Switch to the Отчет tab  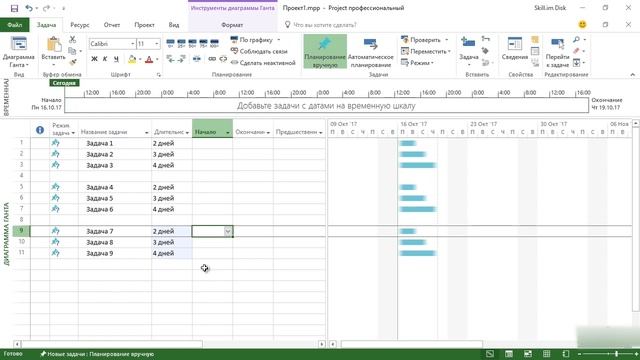pyautogui.click(x=112, y=25)
